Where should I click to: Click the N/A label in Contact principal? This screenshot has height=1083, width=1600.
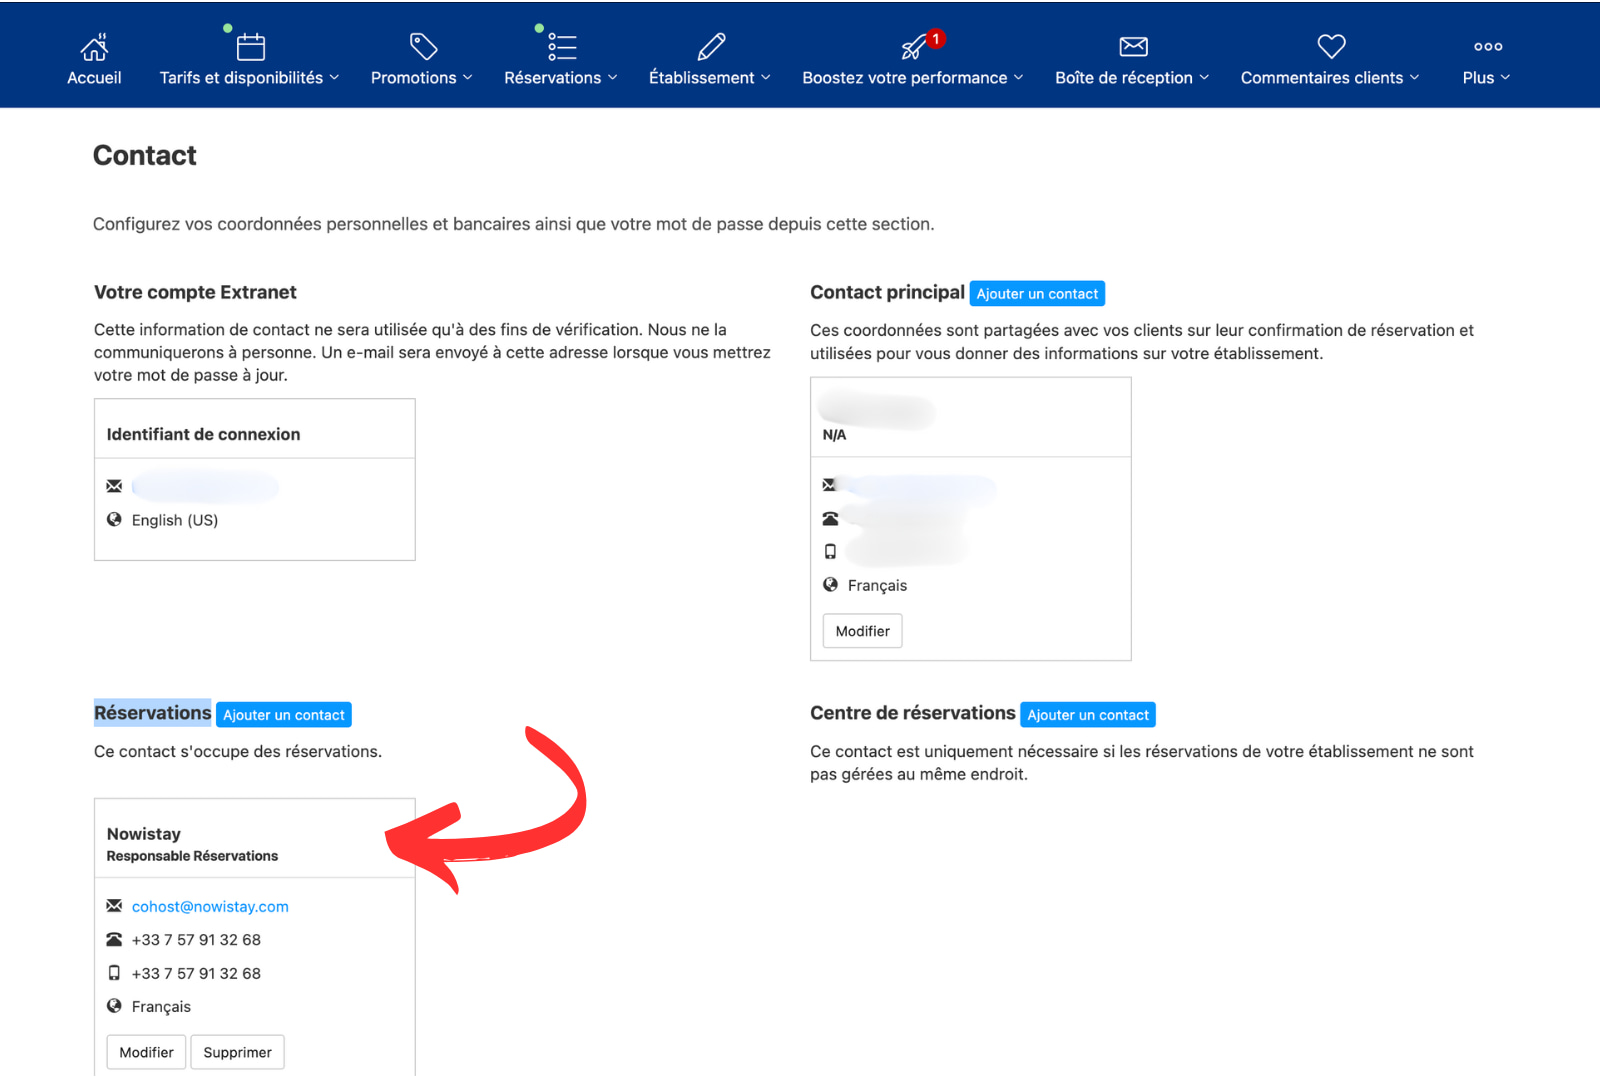pos(834,435)
